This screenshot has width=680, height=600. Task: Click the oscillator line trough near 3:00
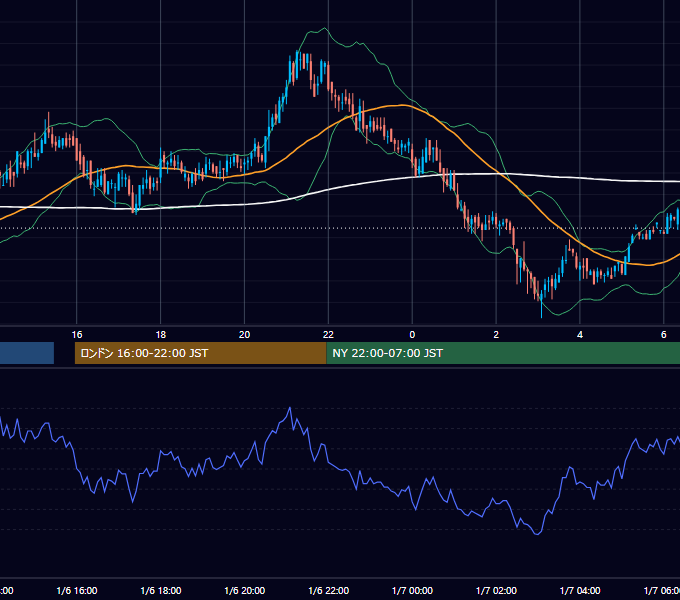(538, 534)
